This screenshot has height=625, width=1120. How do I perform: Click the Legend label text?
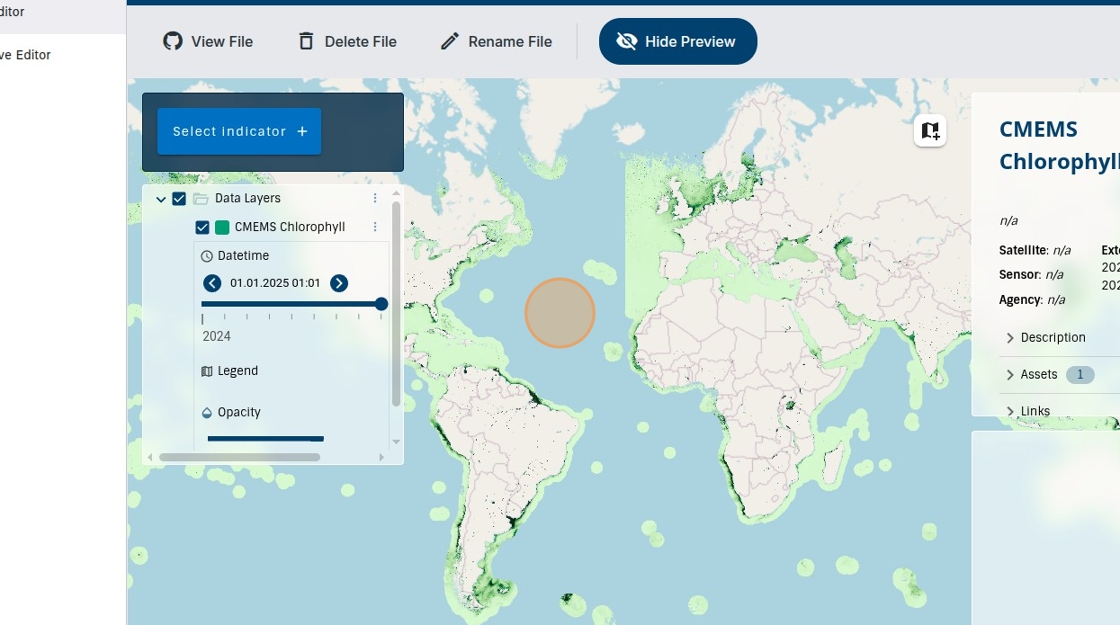(x=238, y=371)
